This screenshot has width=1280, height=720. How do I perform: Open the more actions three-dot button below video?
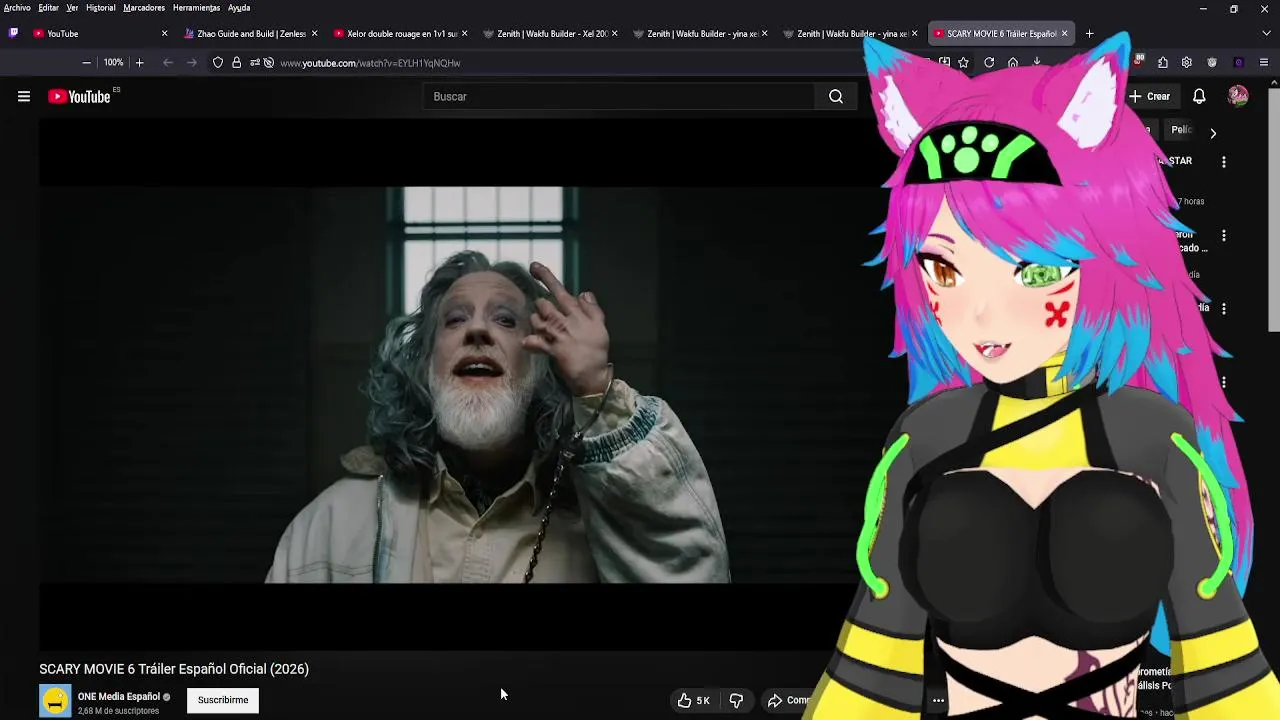pos(938,700)
